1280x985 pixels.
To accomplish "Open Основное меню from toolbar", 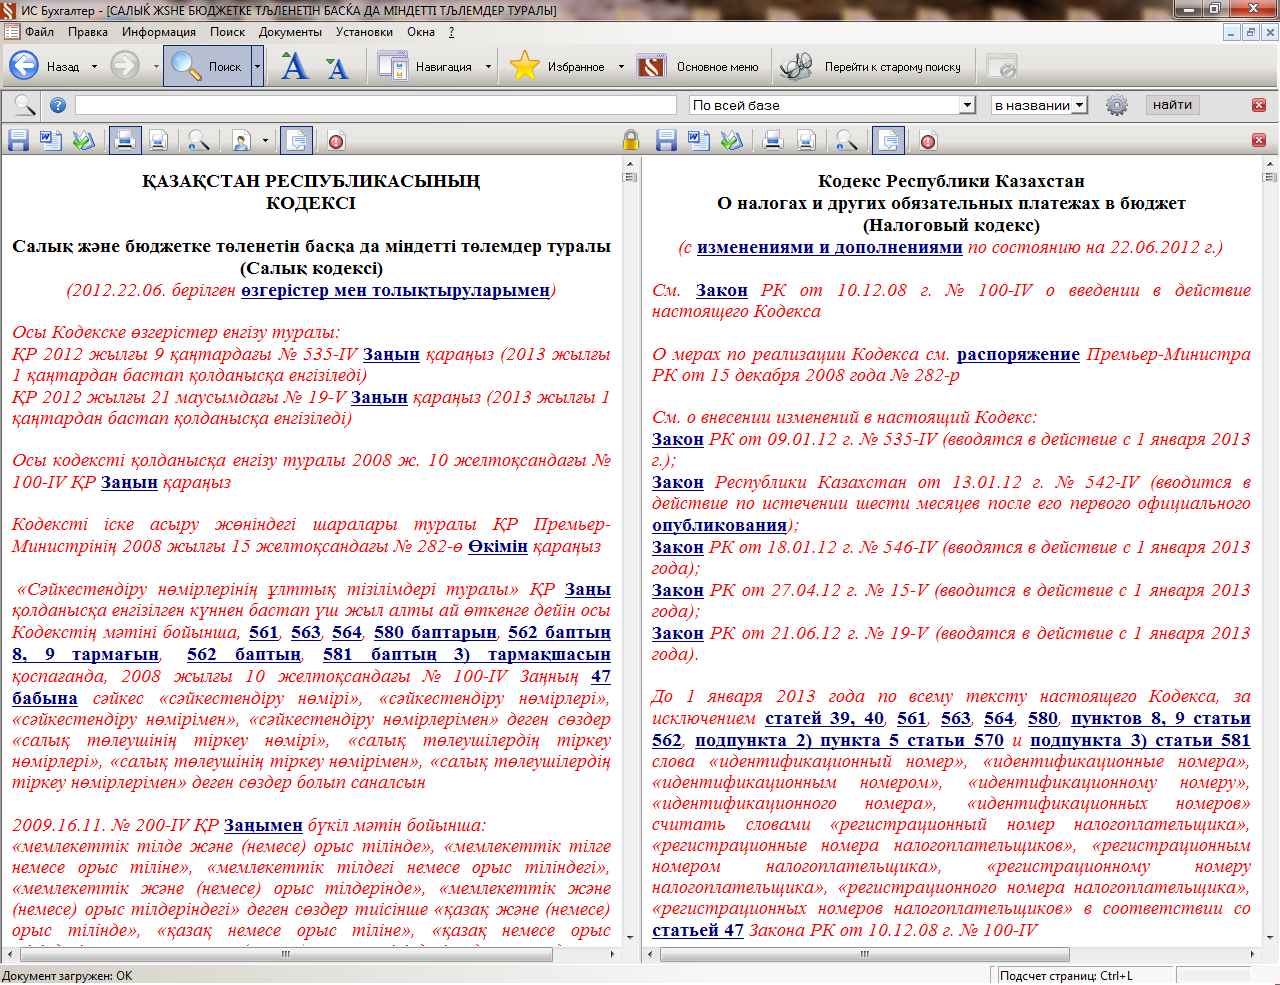I will (x=698, y=66).
